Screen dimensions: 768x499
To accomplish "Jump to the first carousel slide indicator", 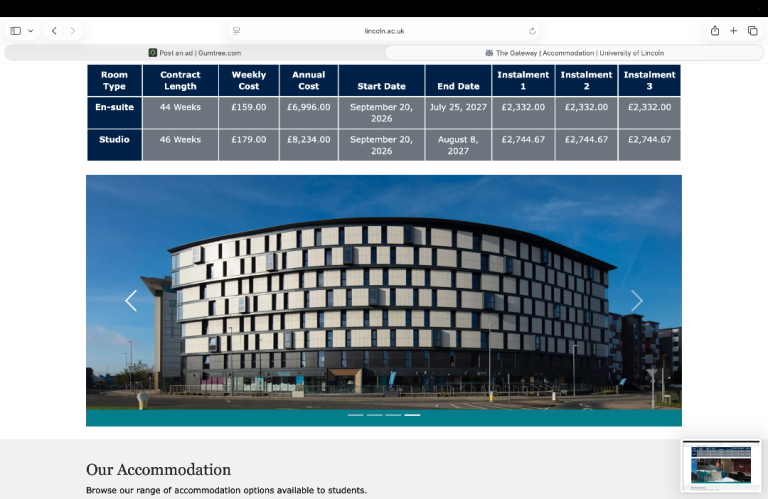I will click(x=356, y=415).
